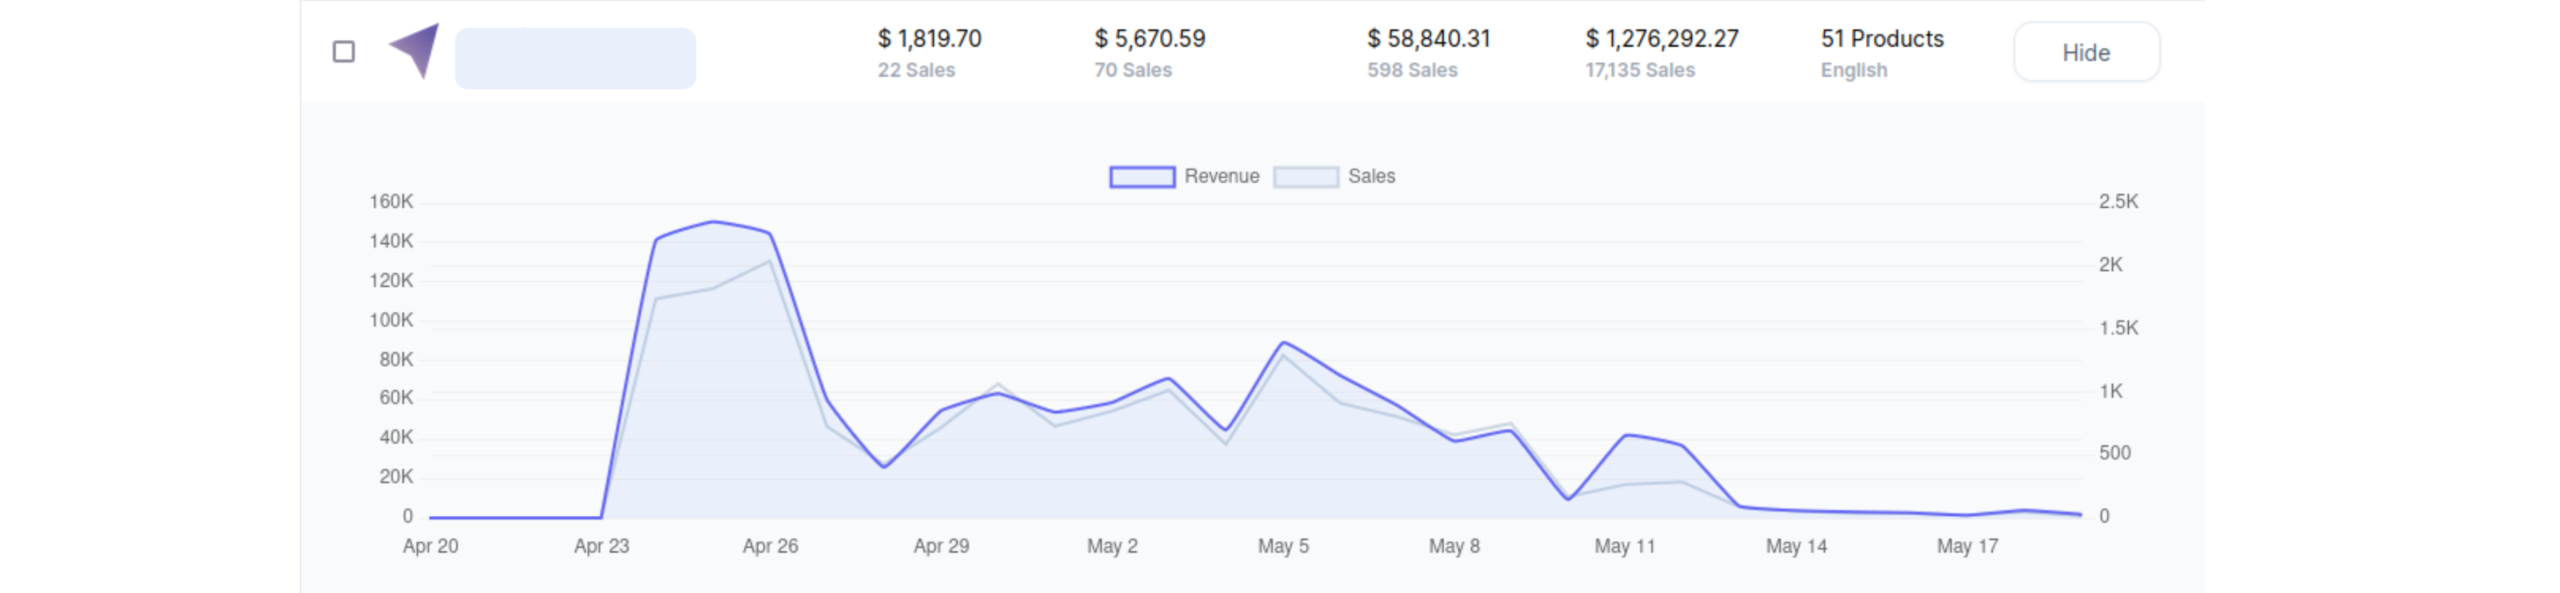
Task: Open the blurred store name placeholder
Action: [x=575, y=58]
